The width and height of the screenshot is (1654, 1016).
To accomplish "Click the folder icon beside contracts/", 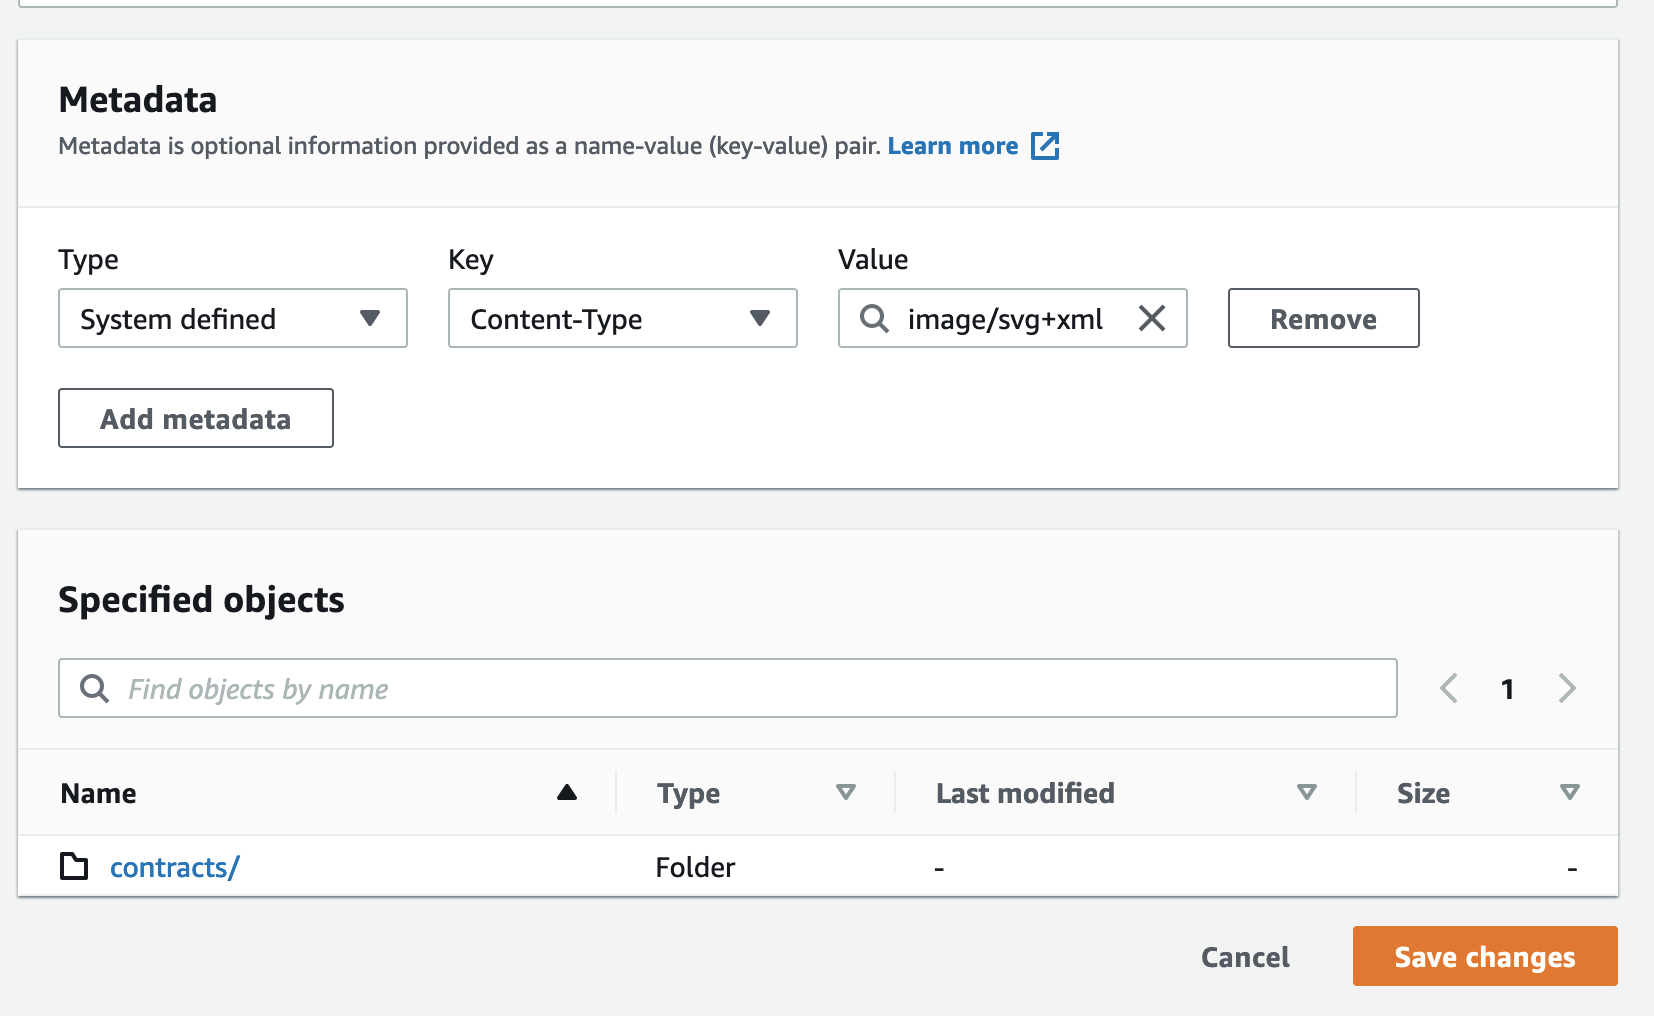I will 74,866.
